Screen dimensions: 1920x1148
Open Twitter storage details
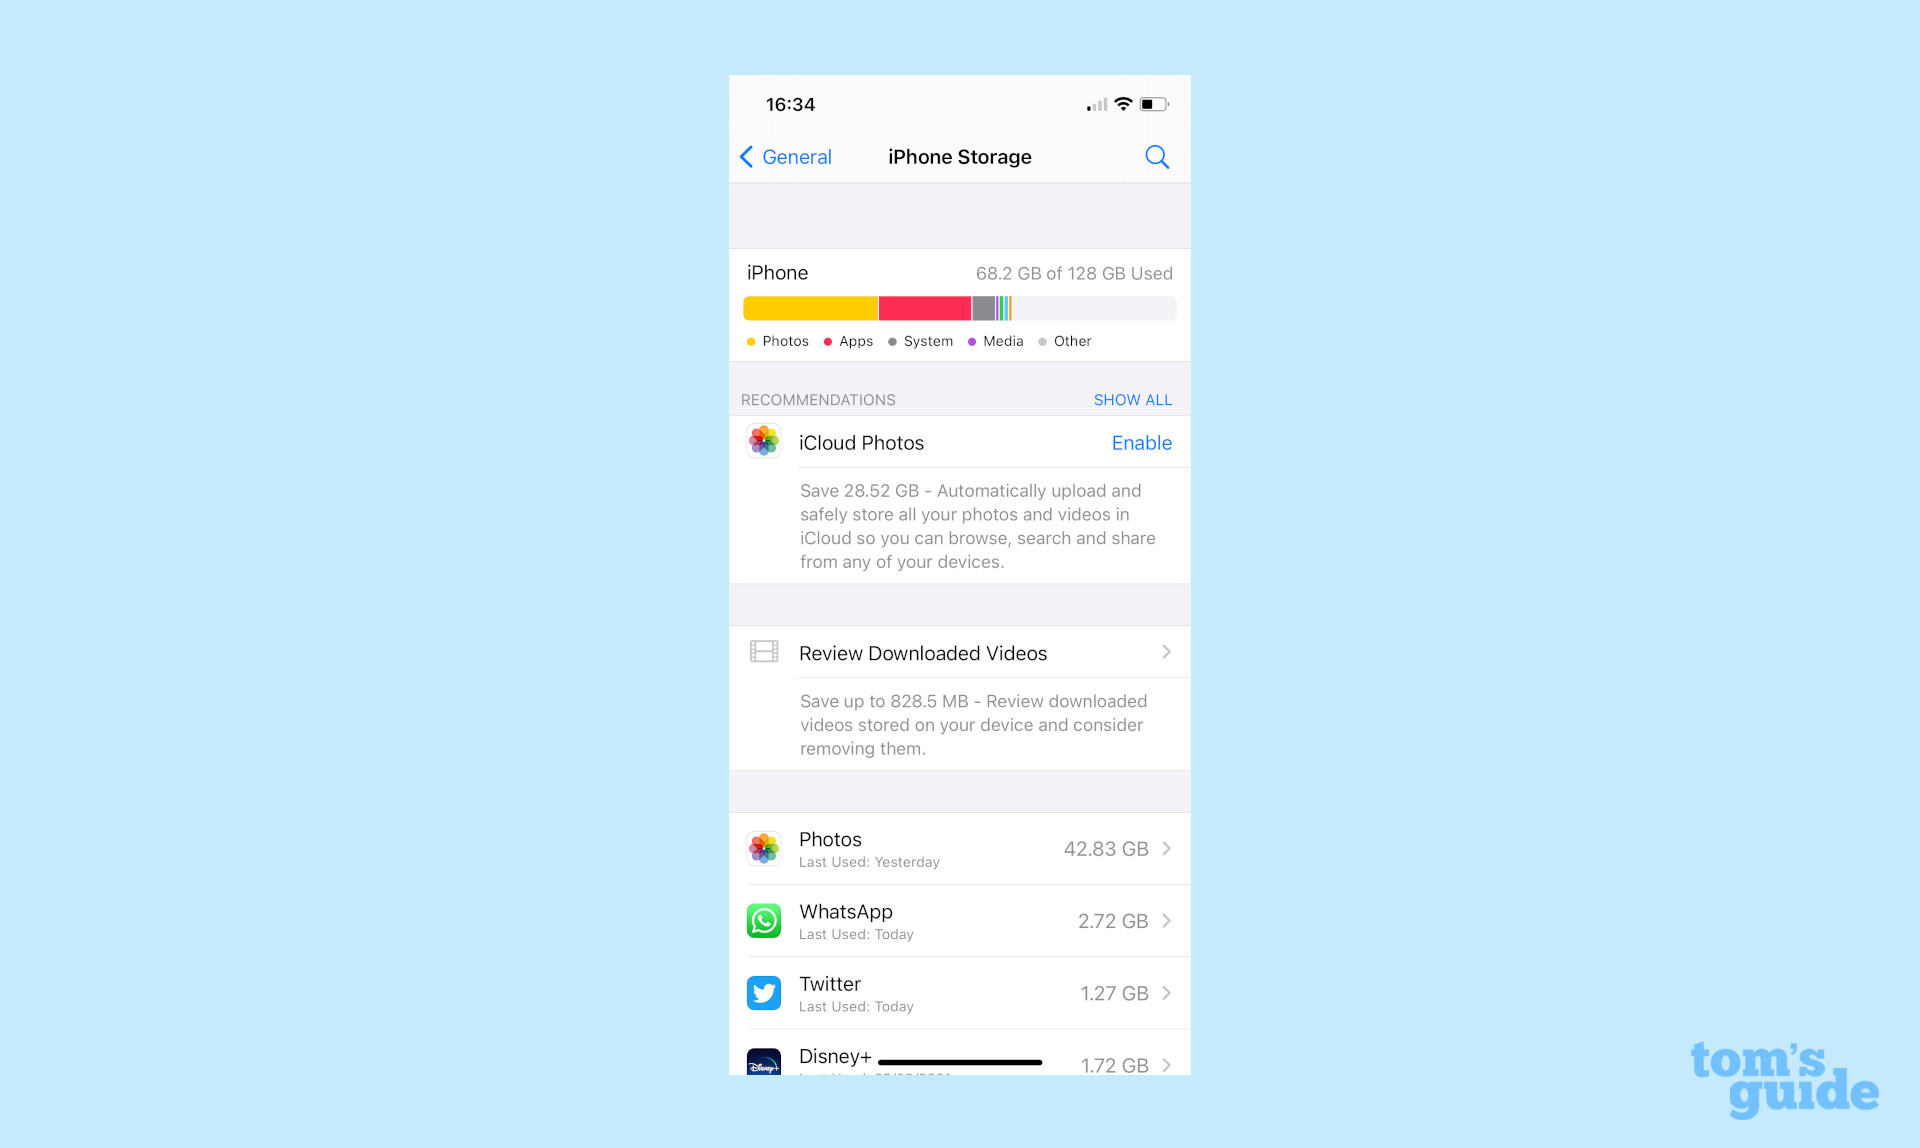pos(957,992)
